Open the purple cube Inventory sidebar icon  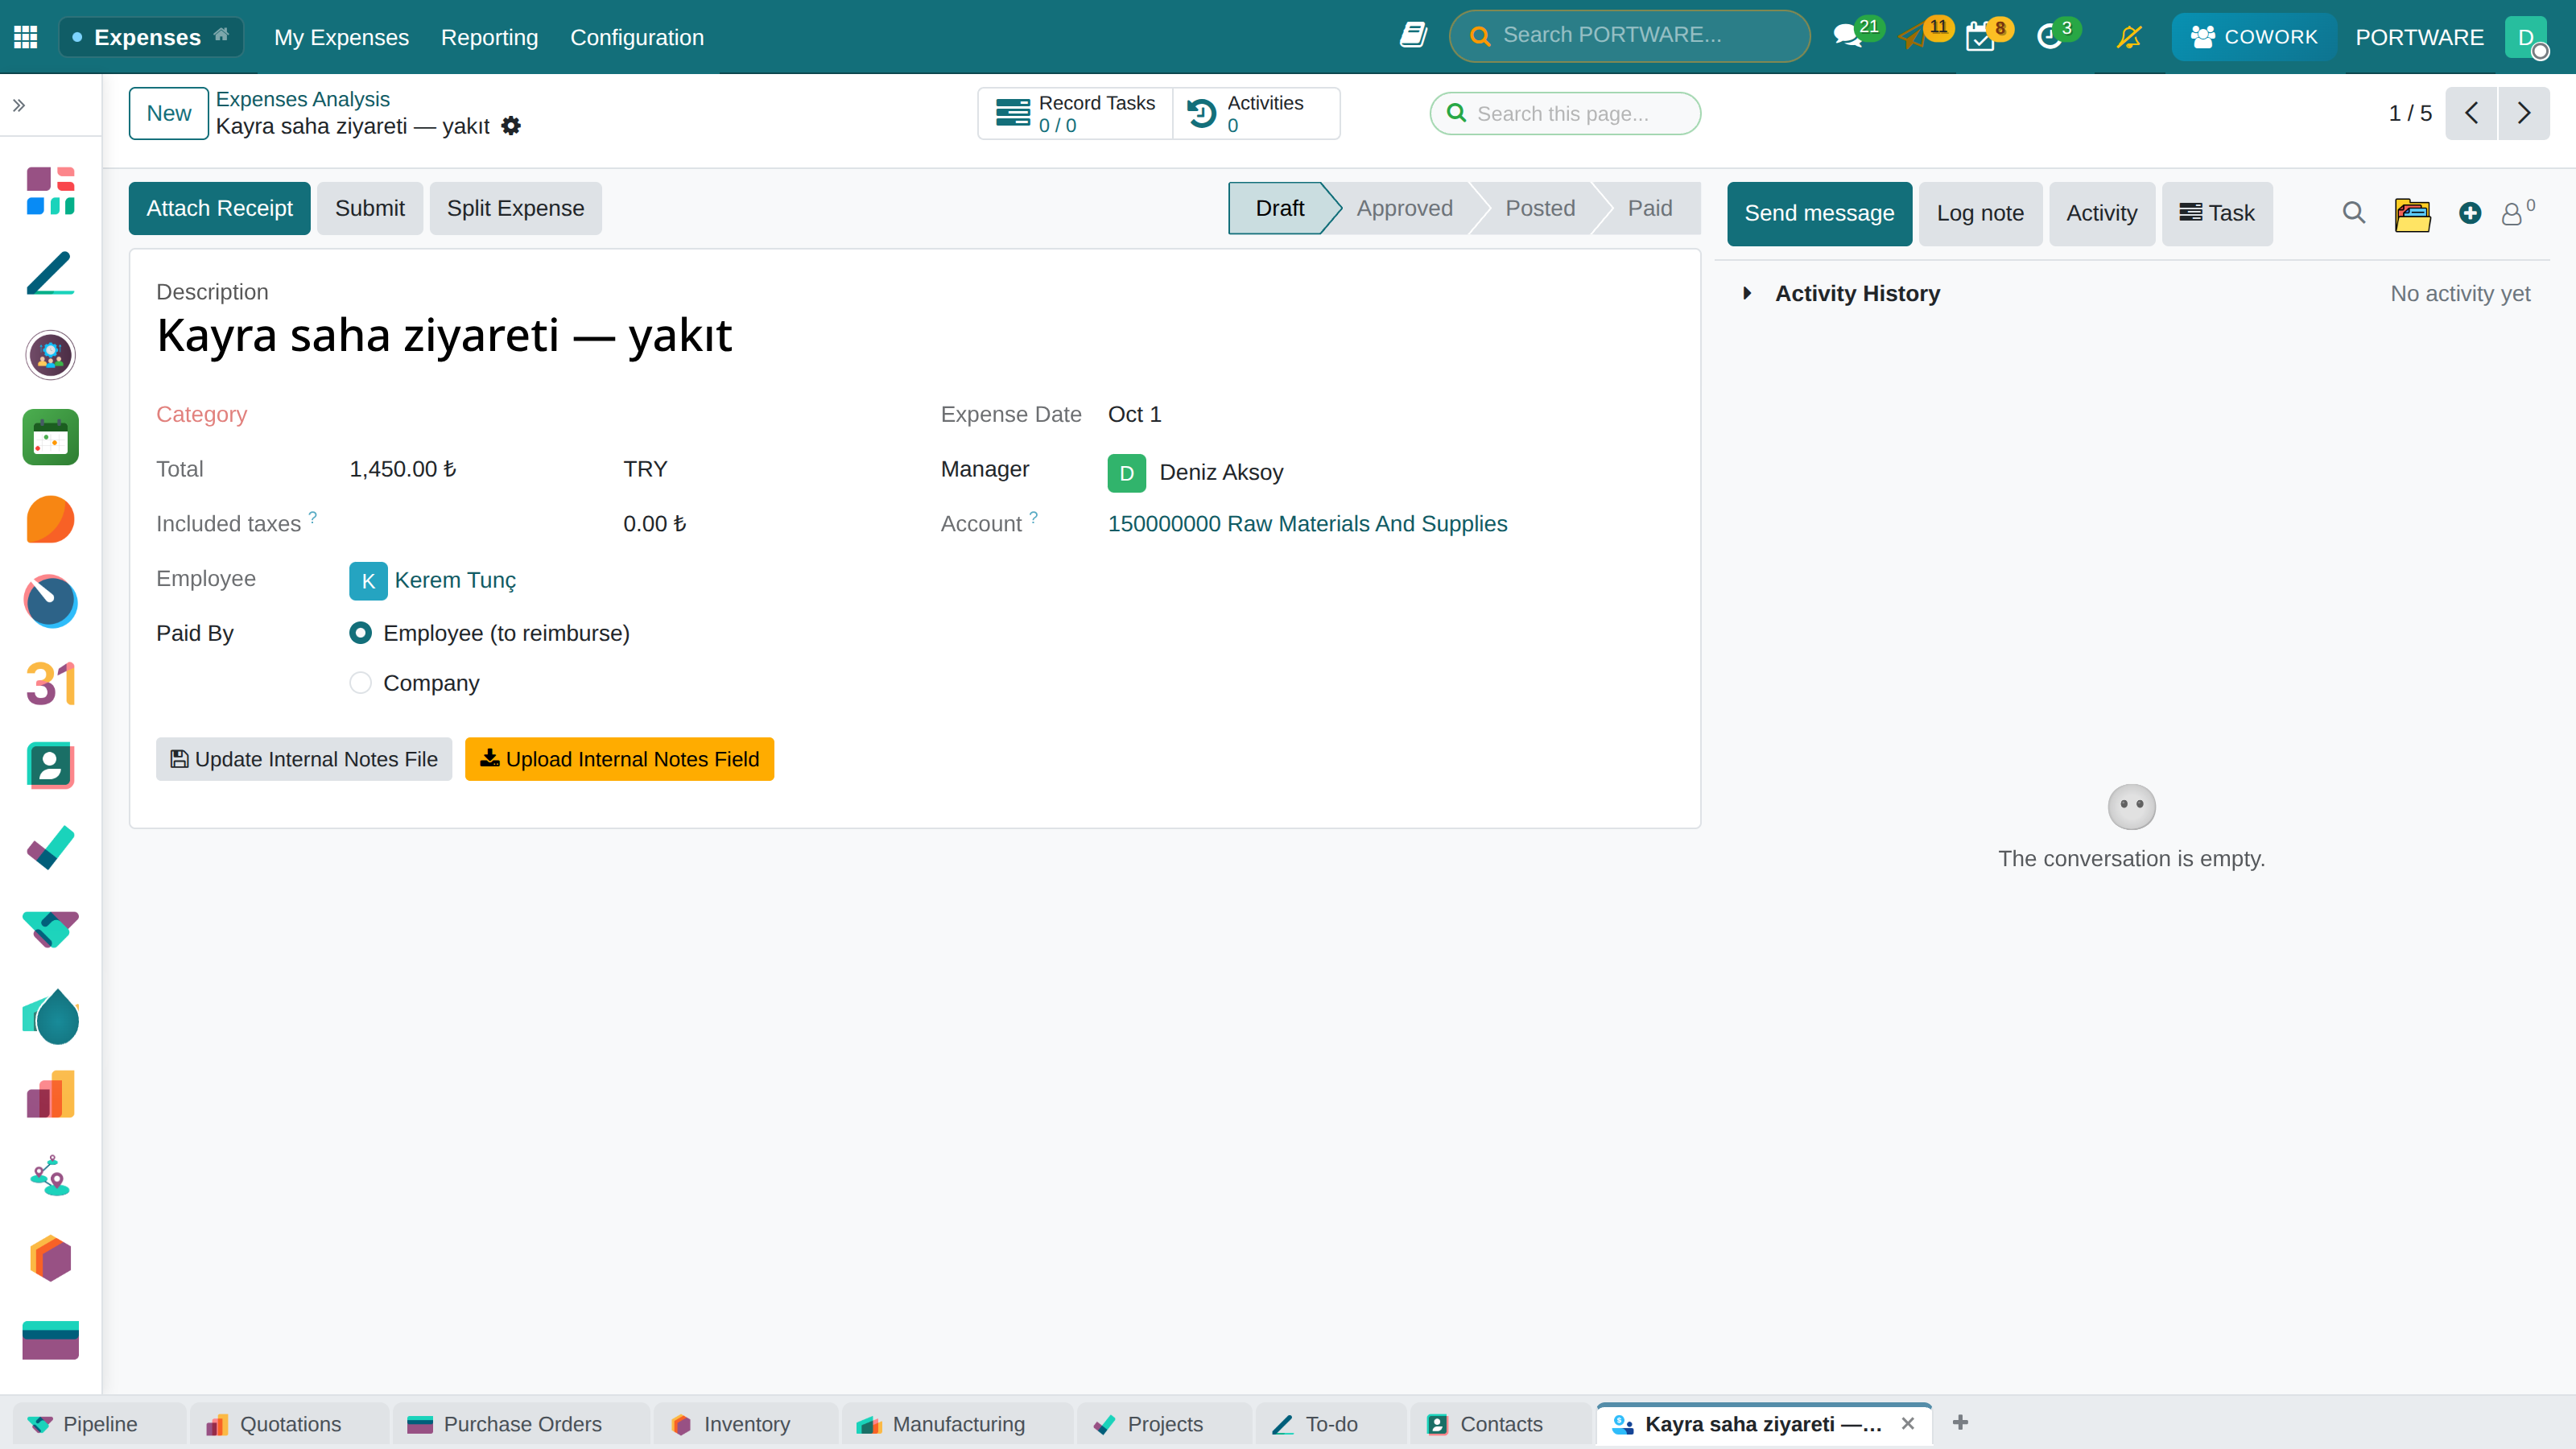point(50,1258)
